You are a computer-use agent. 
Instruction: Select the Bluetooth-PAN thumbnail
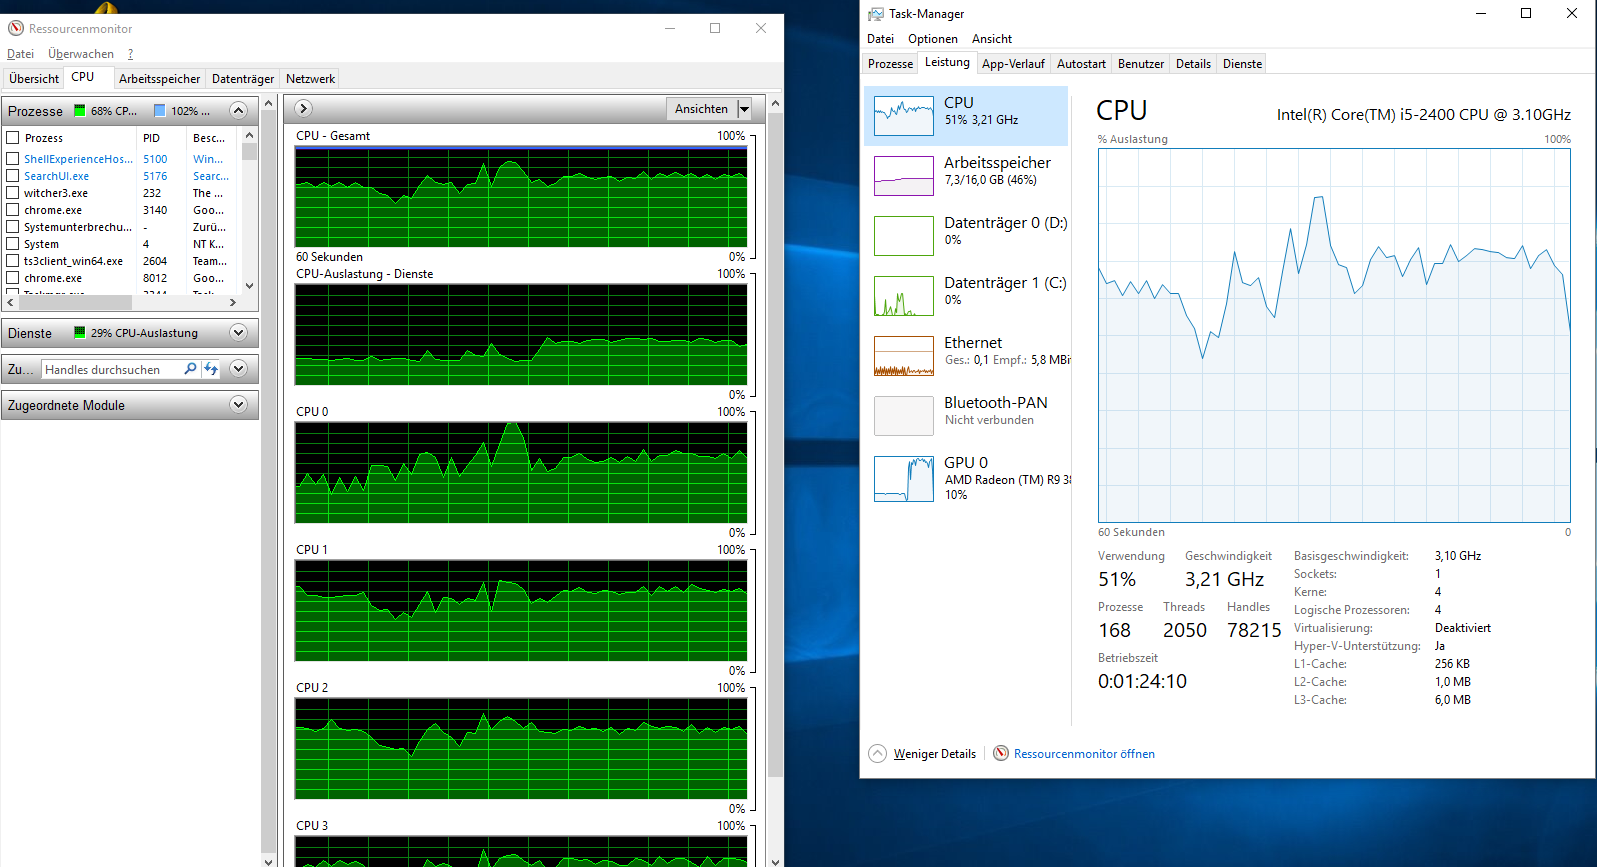coord(904,416)
